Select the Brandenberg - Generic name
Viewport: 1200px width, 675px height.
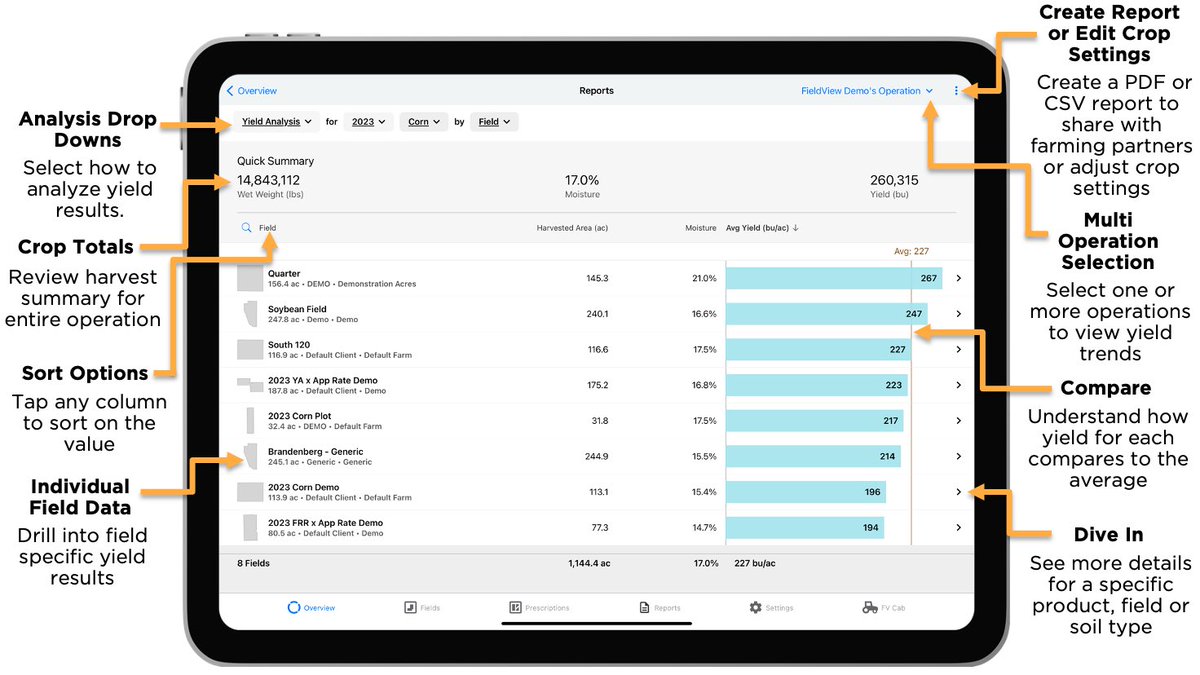coord(315,452)
